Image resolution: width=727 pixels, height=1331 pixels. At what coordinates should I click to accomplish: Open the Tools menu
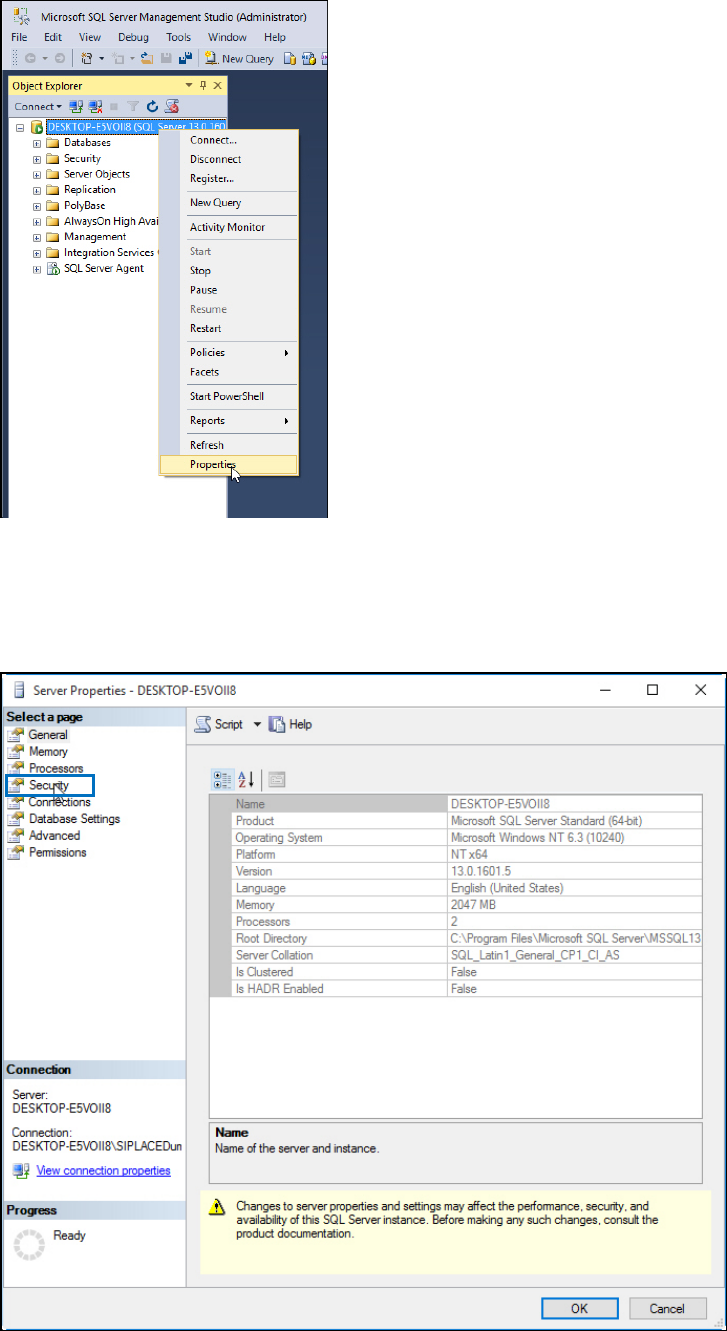[x=178, y=37]
